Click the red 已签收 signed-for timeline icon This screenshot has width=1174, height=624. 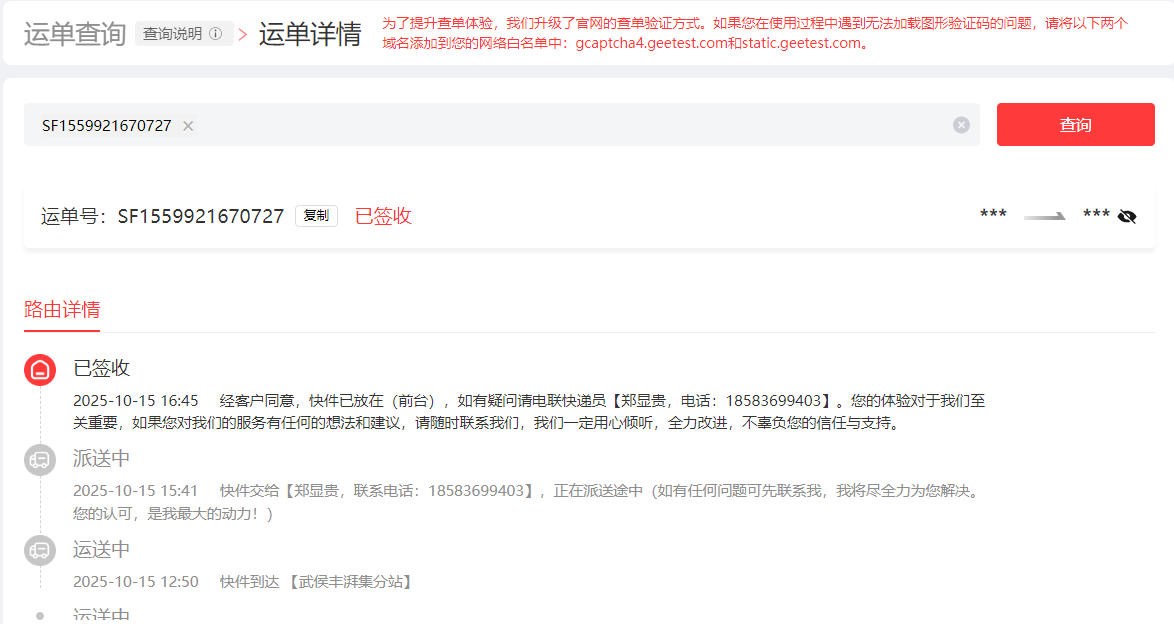40,370
